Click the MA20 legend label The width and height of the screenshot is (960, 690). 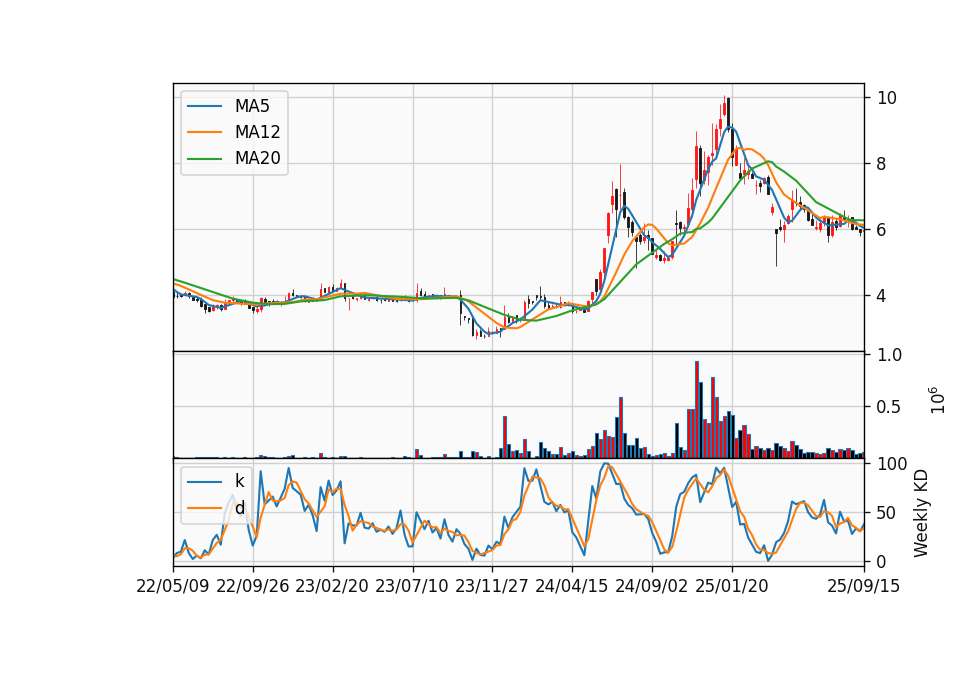click(257, 159)
